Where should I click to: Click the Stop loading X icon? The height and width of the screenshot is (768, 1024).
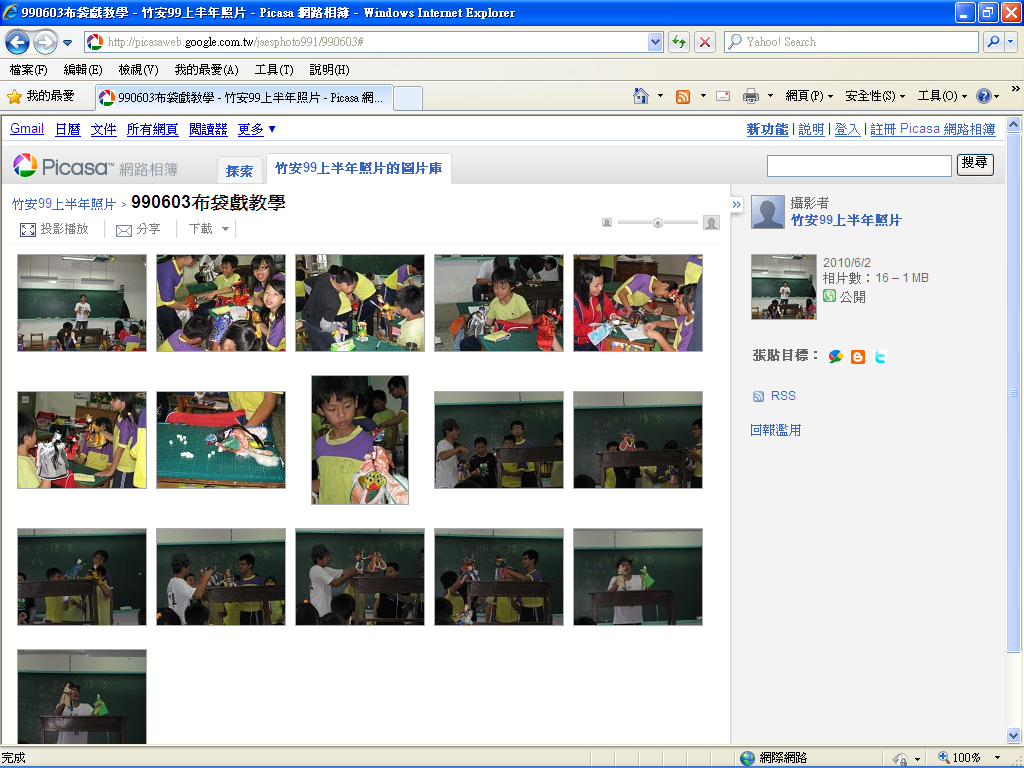705,42
